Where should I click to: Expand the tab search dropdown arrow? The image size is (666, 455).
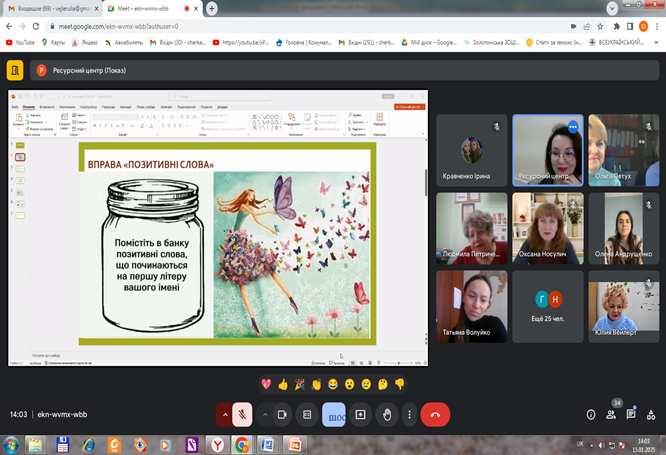612,8
